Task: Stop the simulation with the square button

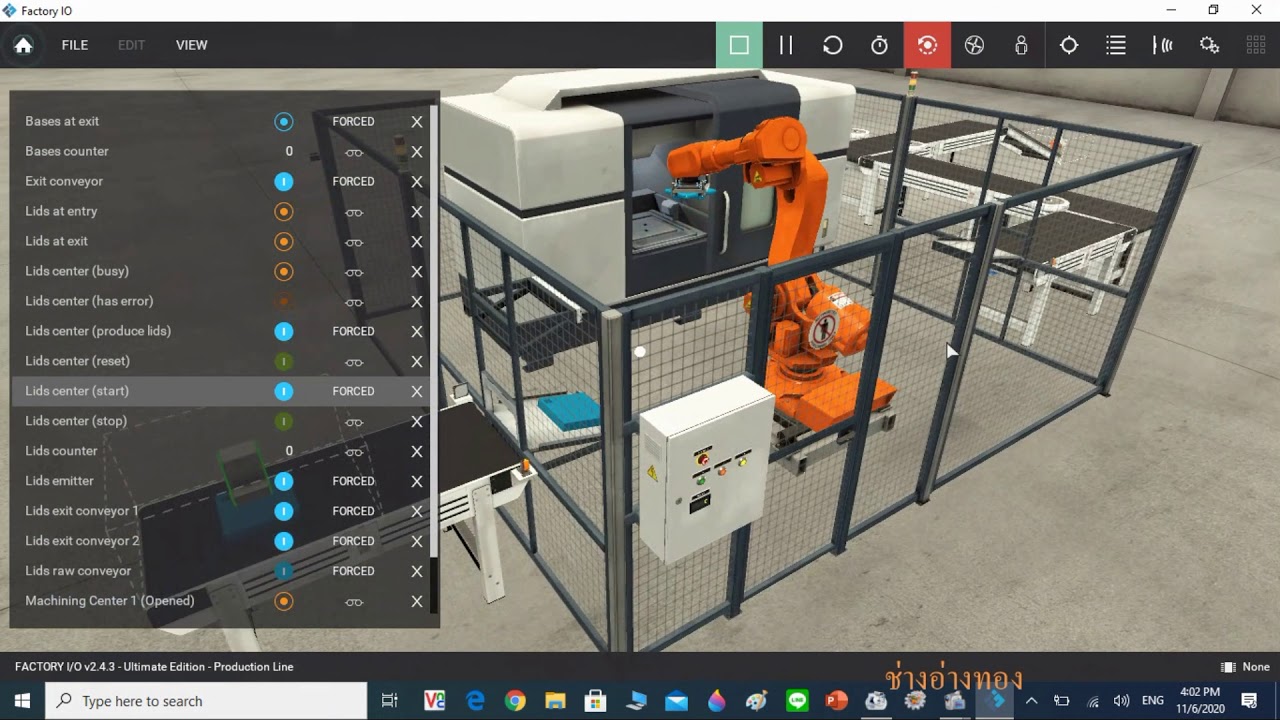Action: (x=739, y=45)
